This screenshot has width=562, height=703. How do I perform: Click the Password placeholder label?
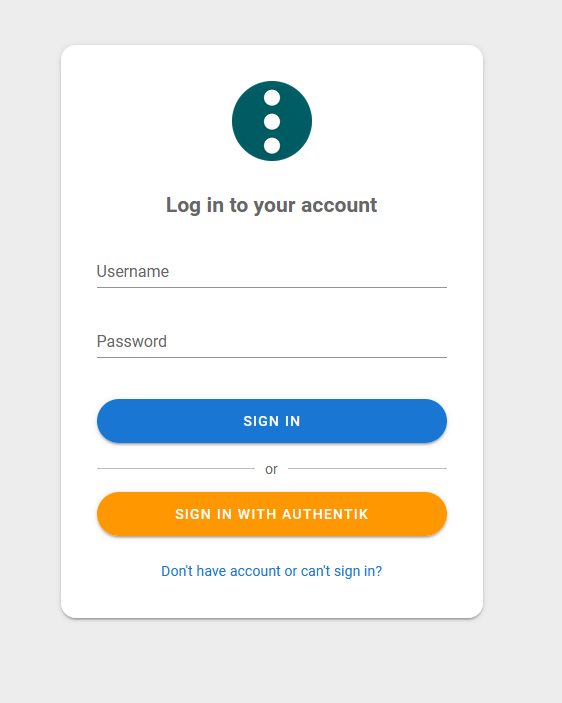[x=132, y=342]
